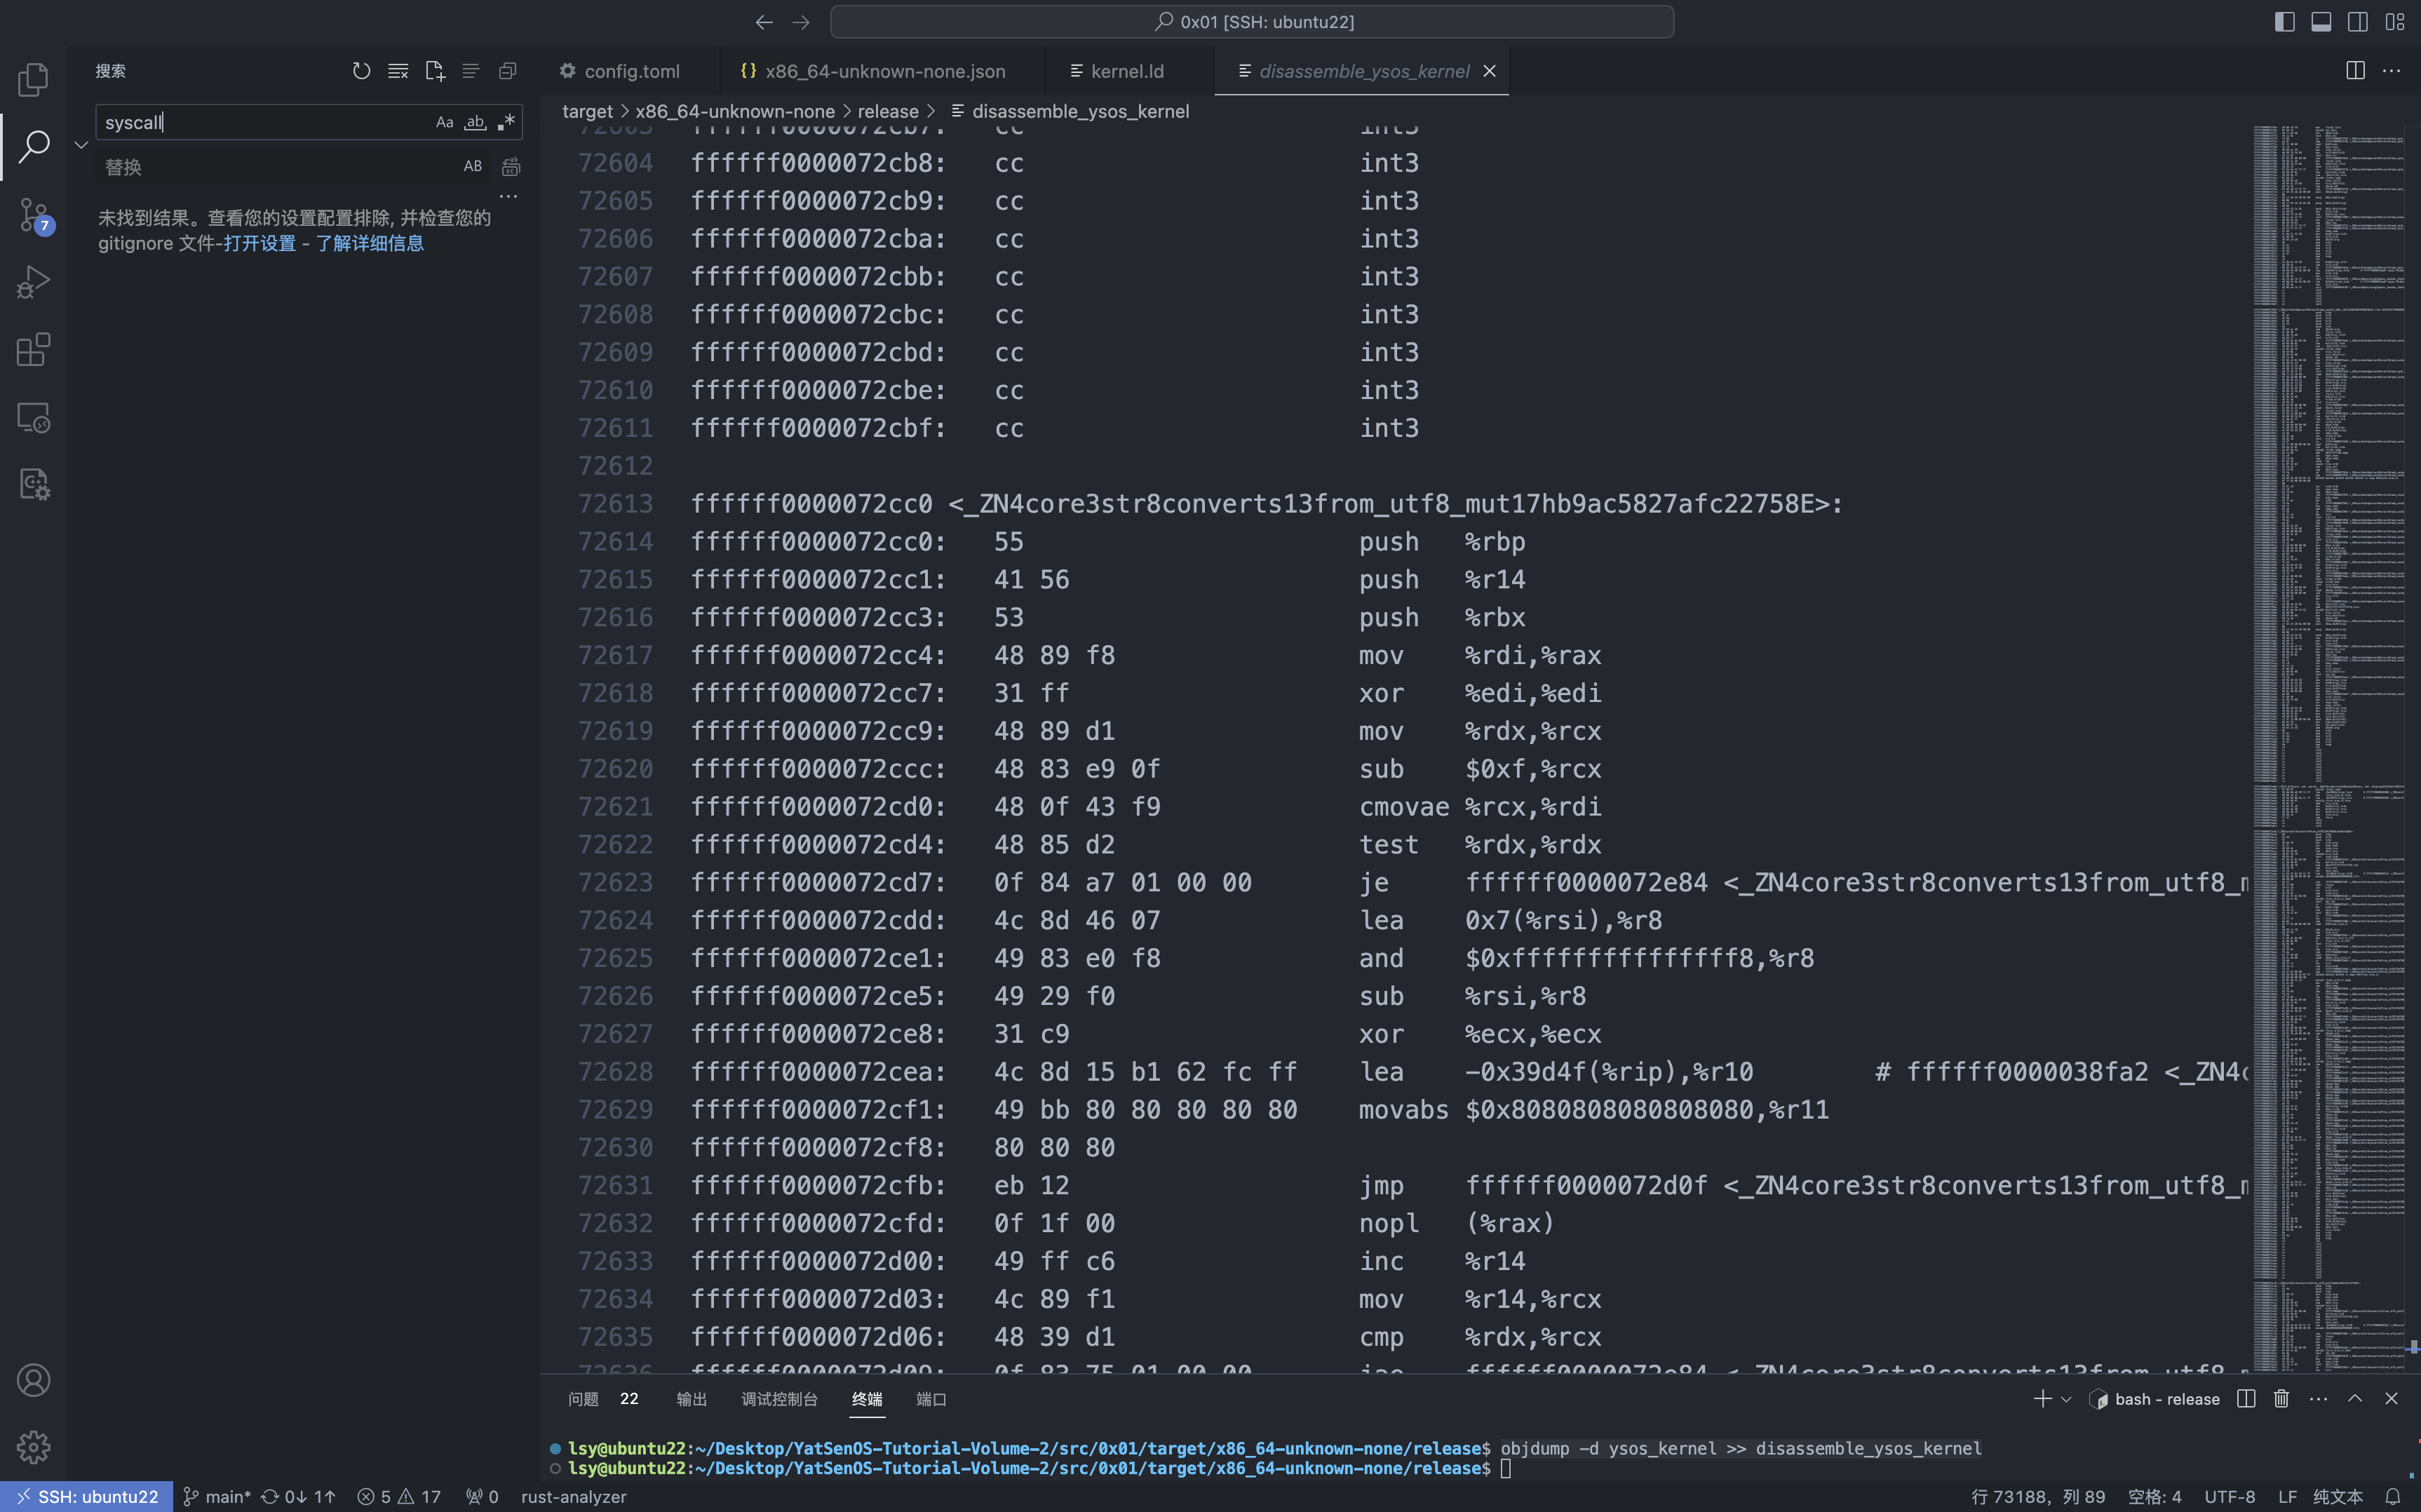
Task: Open the '纯文本' language mode picker
Action: coord(2337,1497)
